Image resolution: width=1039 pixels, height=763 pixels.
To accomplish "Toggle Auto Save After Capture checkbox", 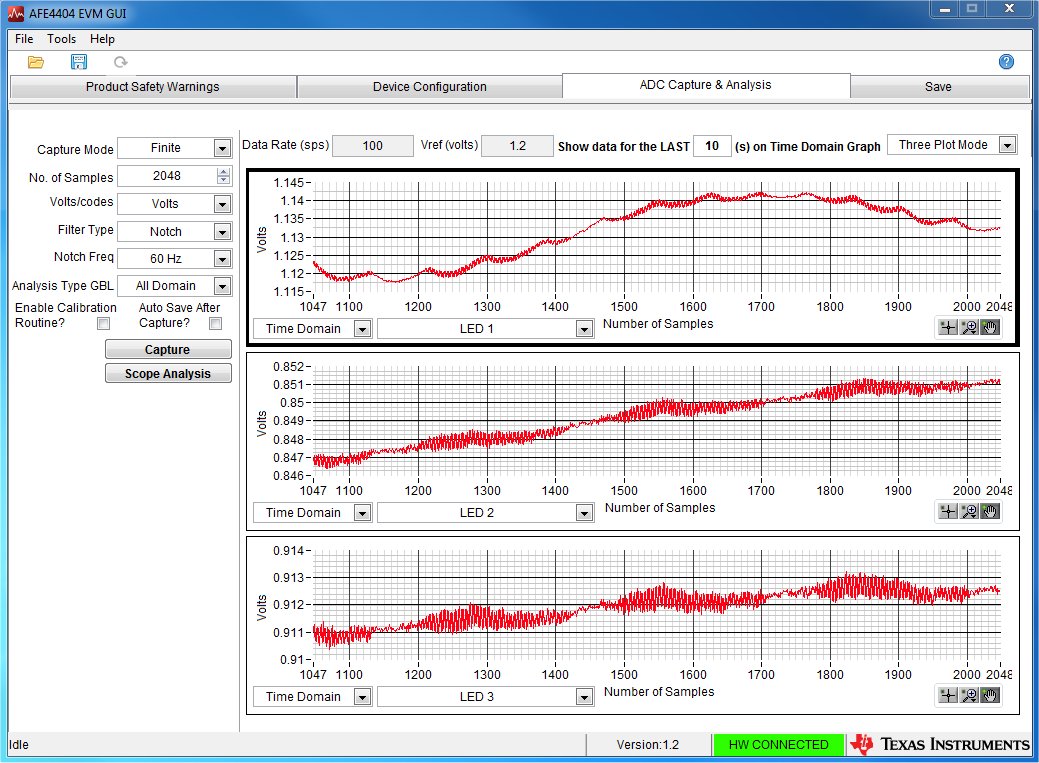I will [x=215, y=323].
